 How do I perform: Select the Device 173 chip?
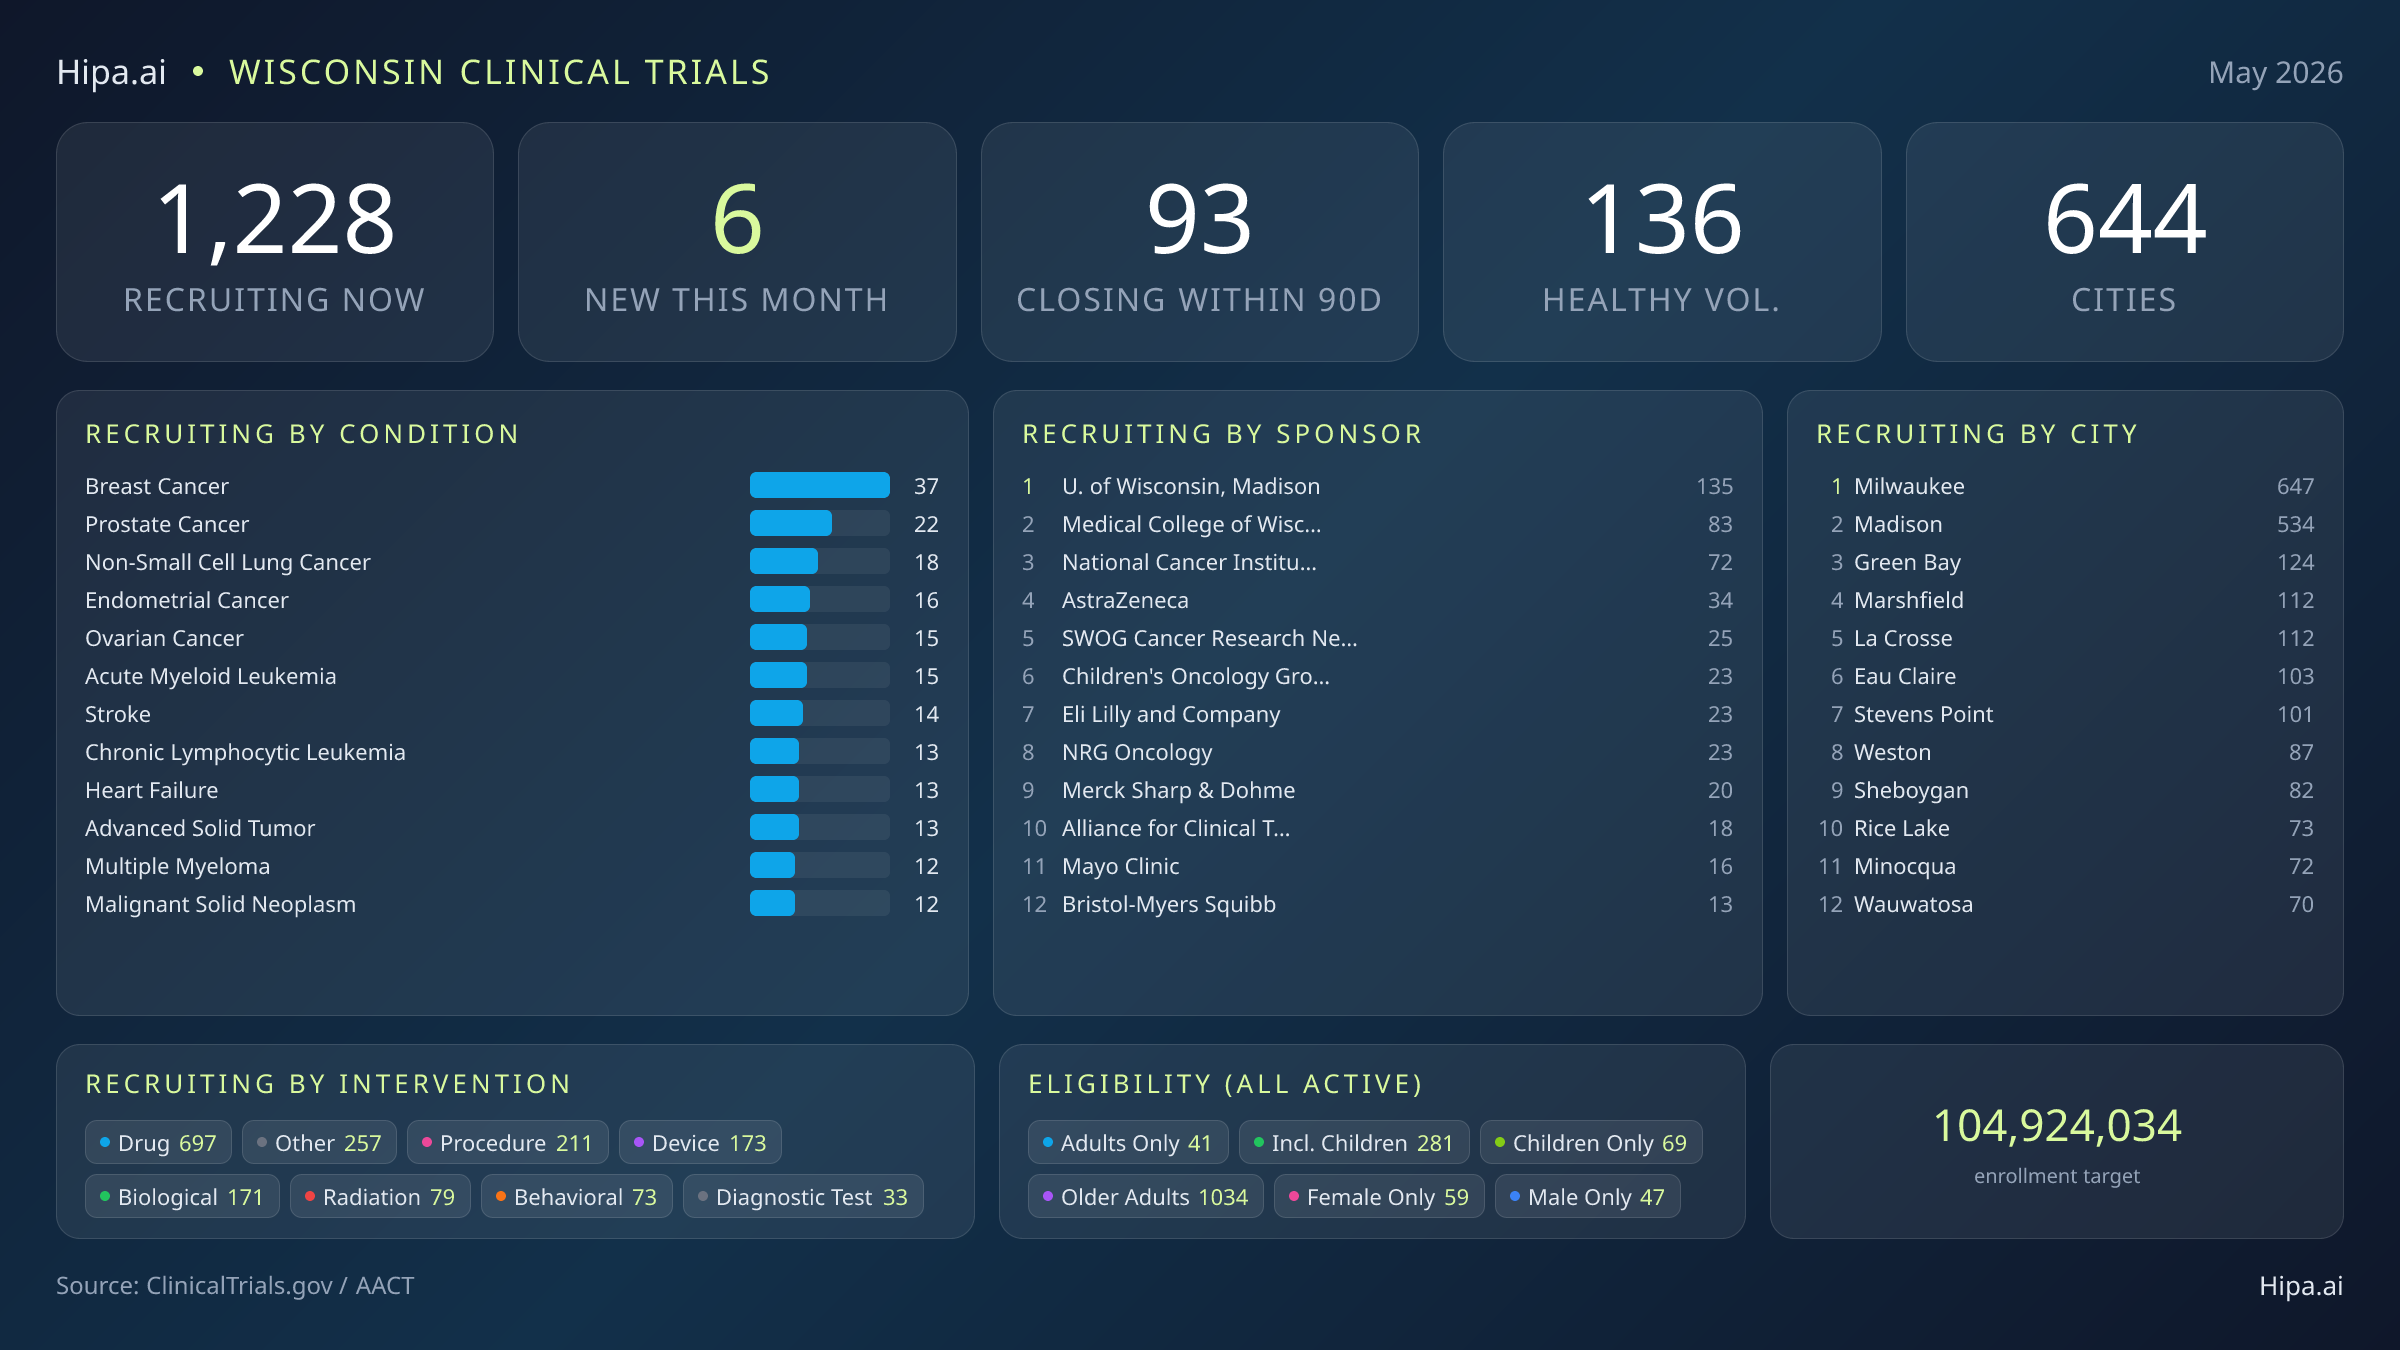click(700, 1142)
